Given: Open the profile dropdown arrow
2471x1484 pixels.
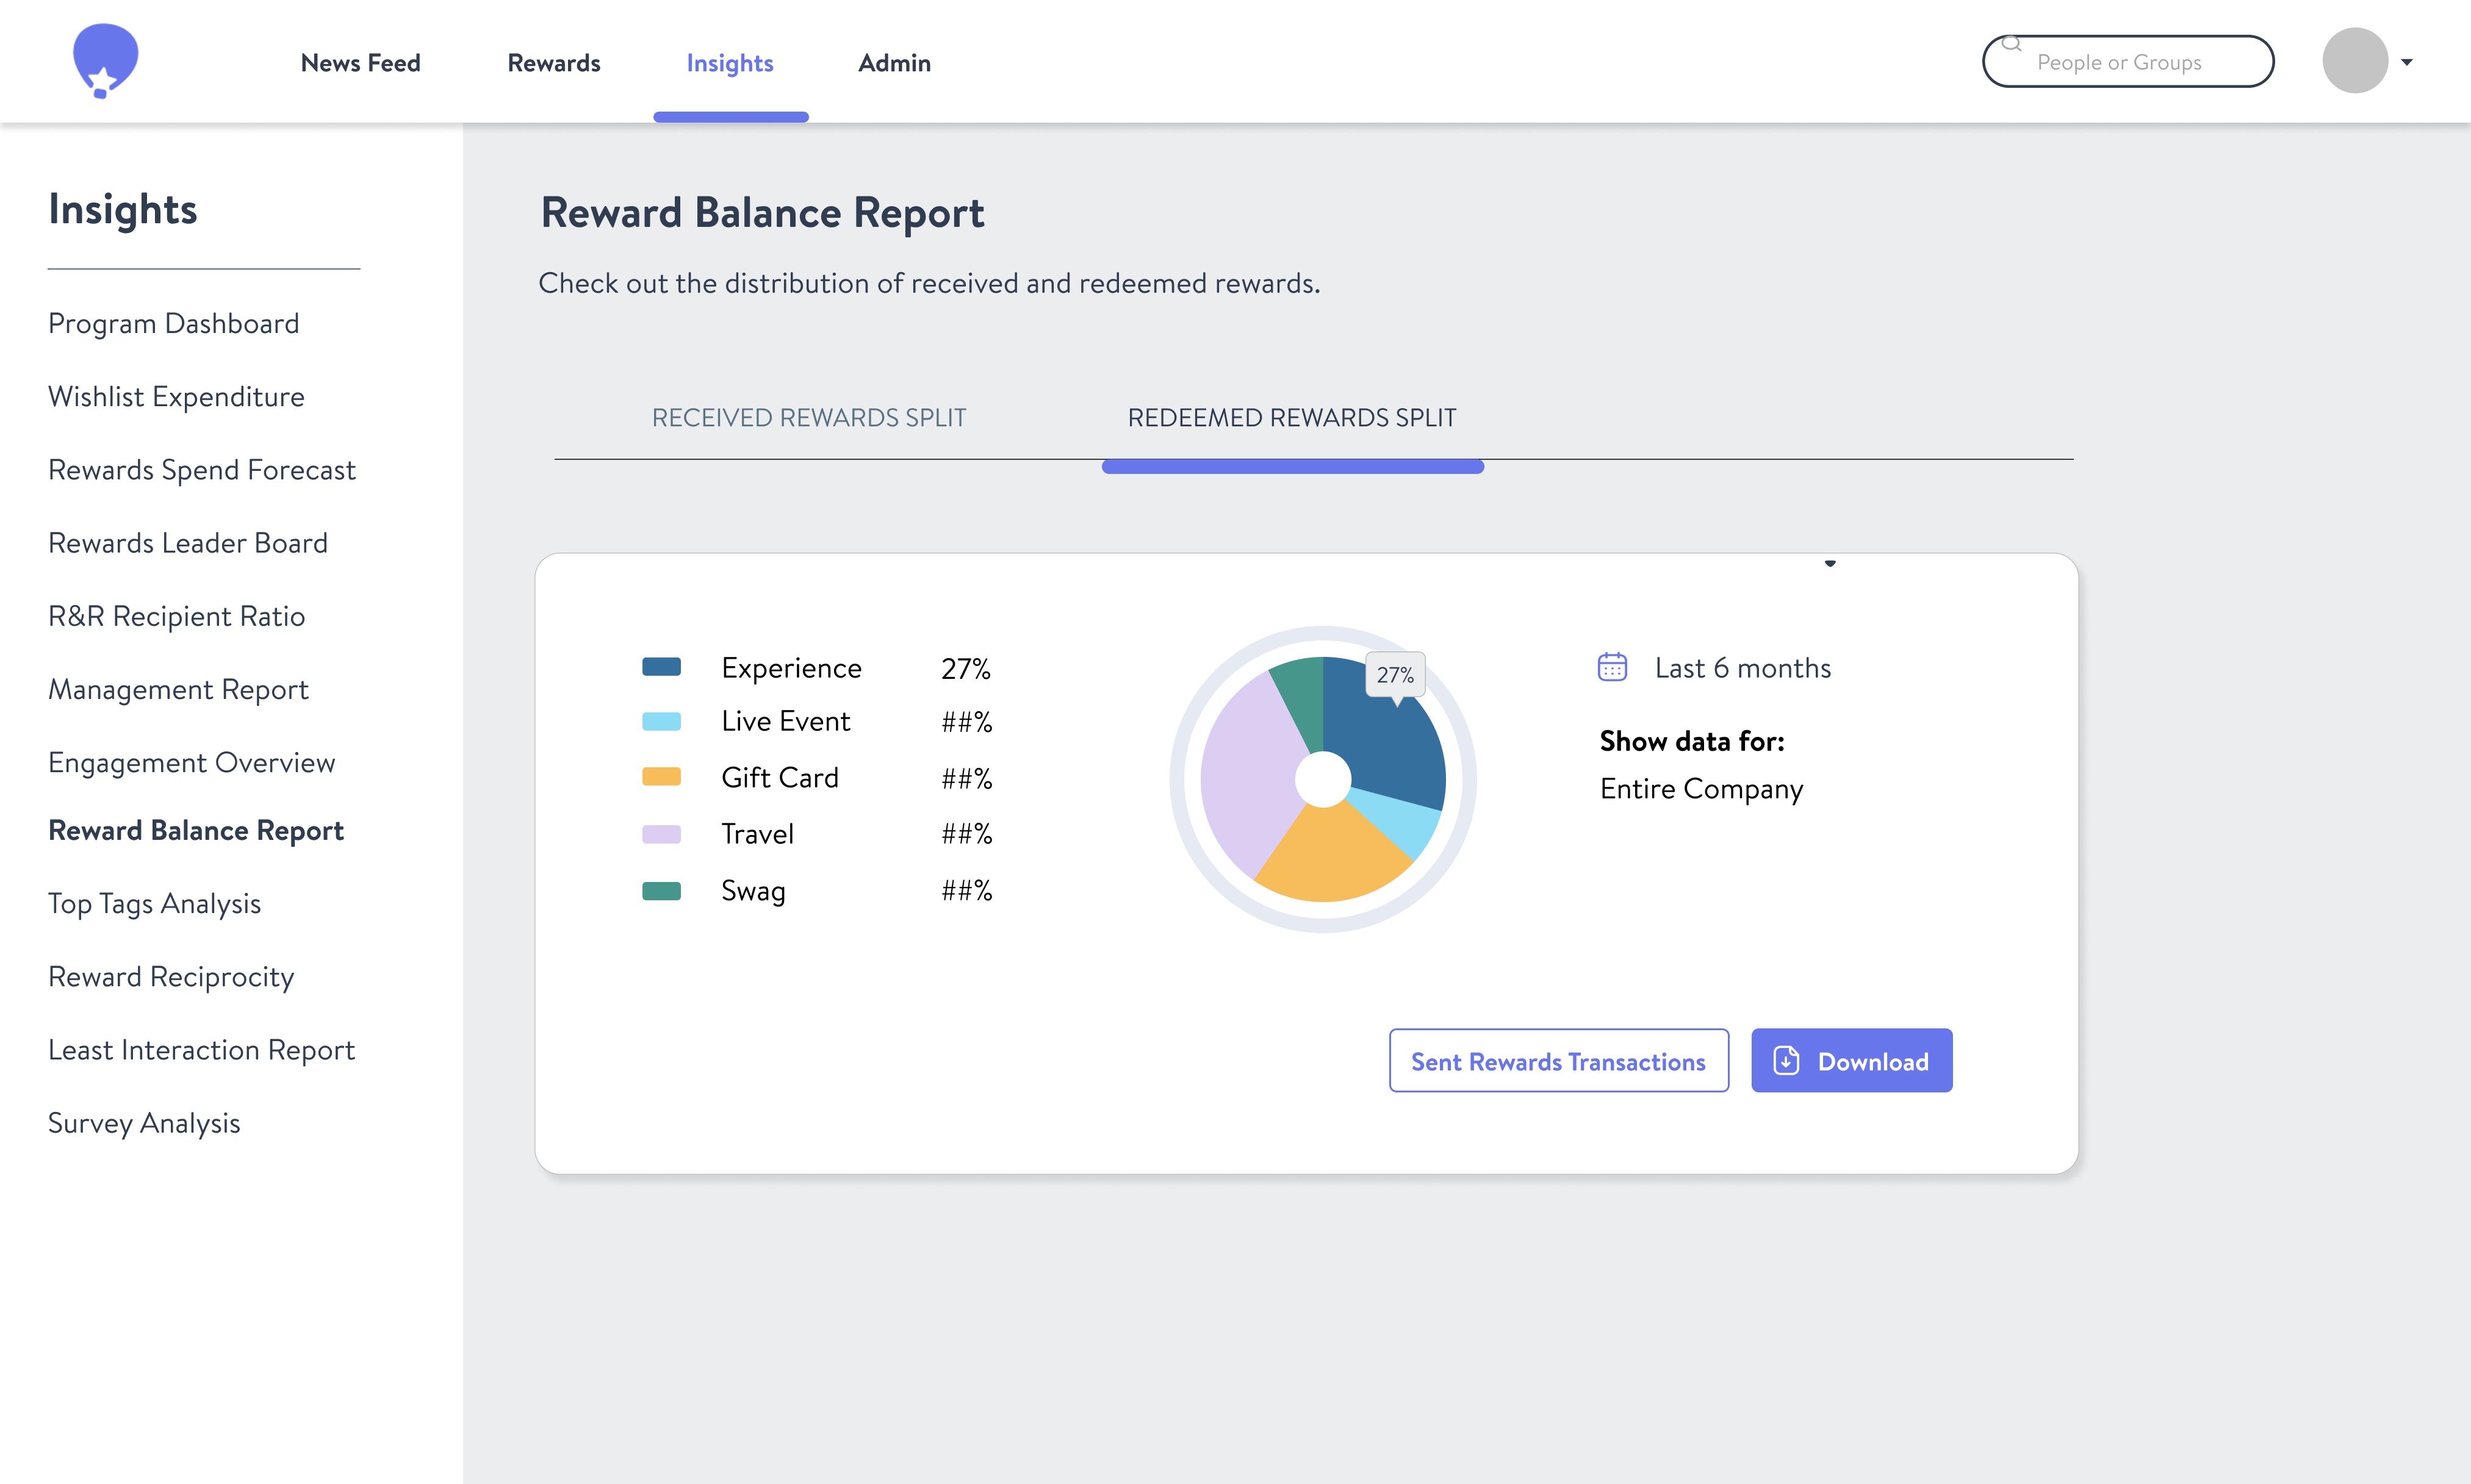Looking at the screenshot, I should pyautogui.click(x=2406, y=62).
